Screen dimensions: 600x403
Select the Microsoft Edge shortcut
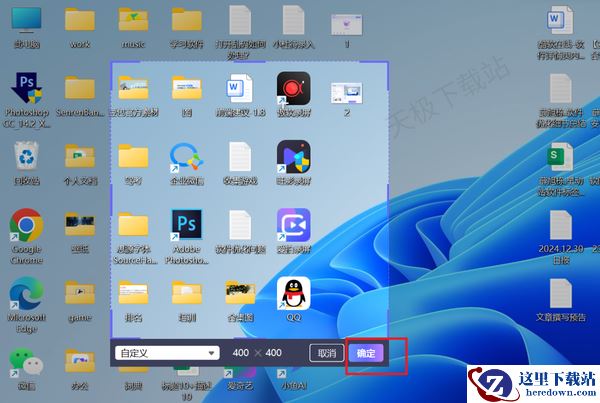[26, 293]
